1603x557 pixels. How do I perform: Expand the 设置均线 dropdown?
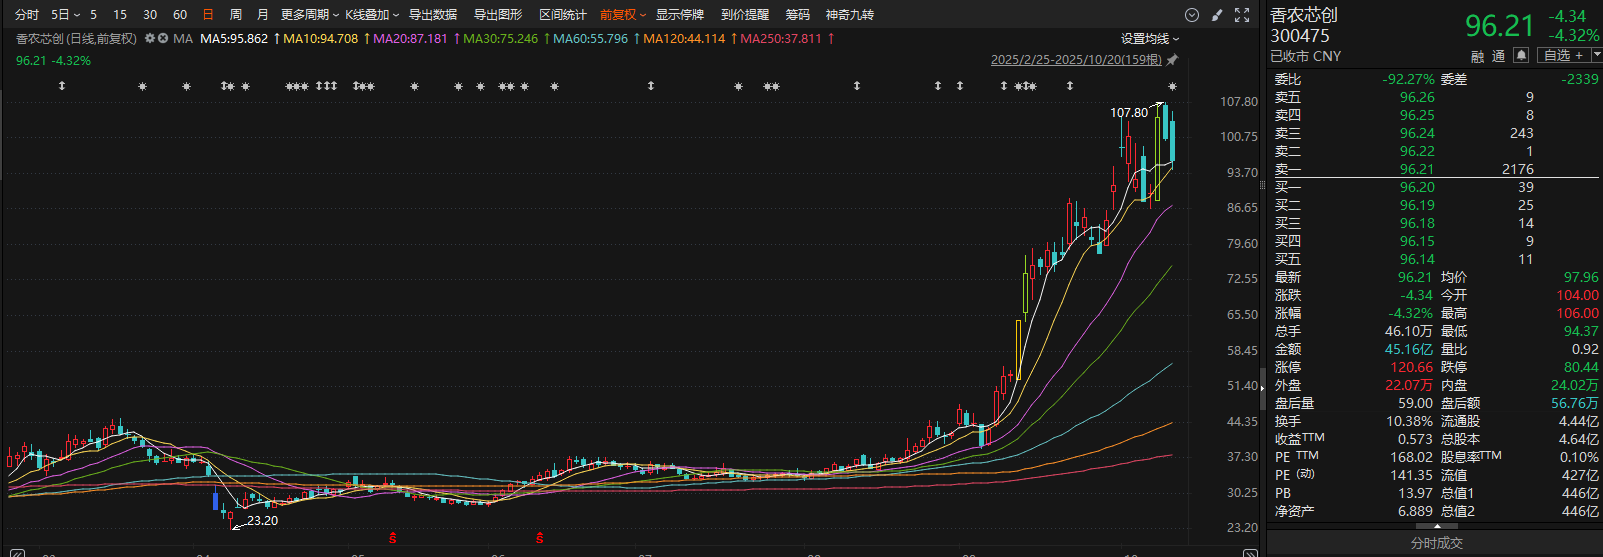point(1149,39)
